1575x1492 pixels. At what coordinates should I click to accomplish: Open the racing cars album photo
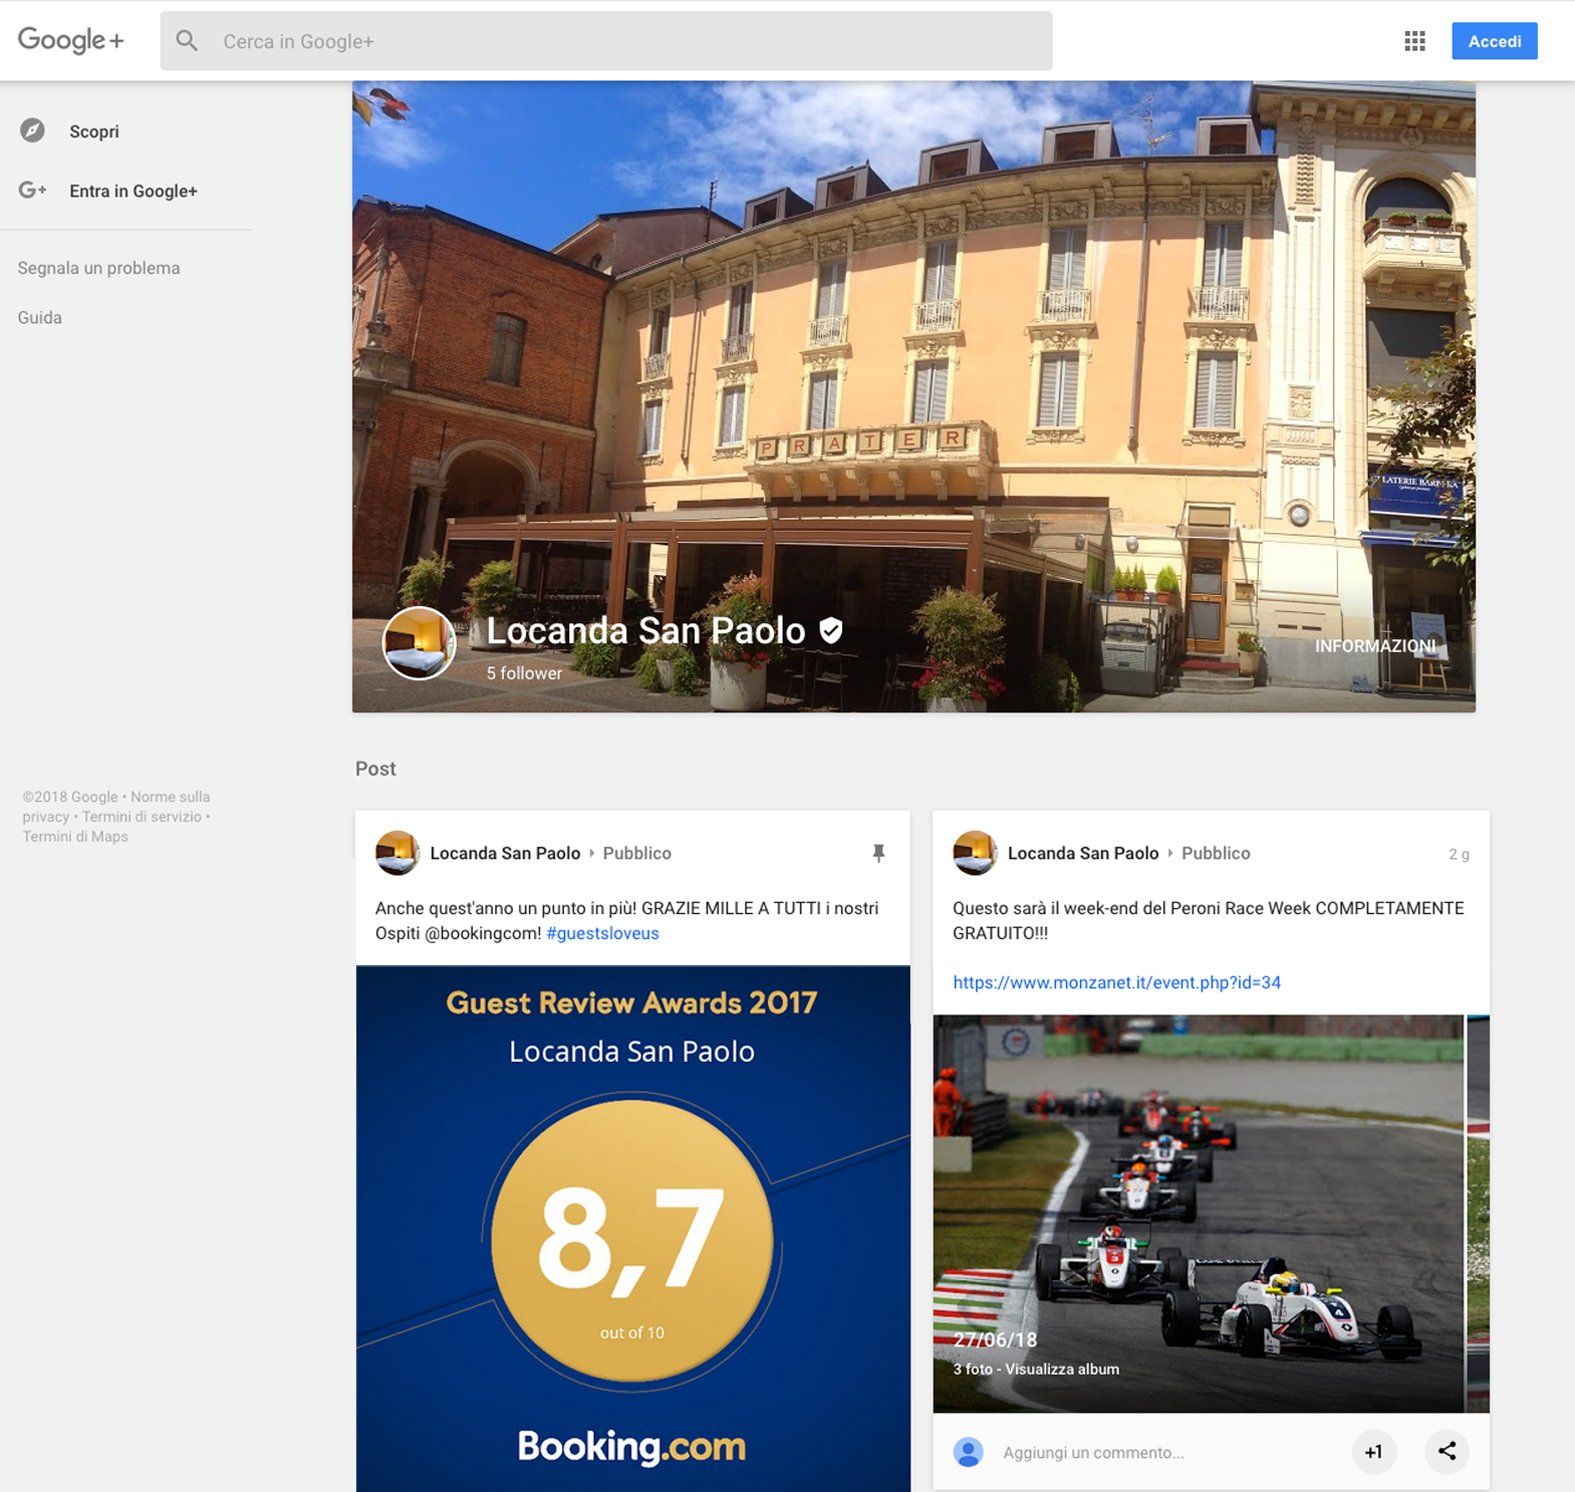(1198, 1214)
